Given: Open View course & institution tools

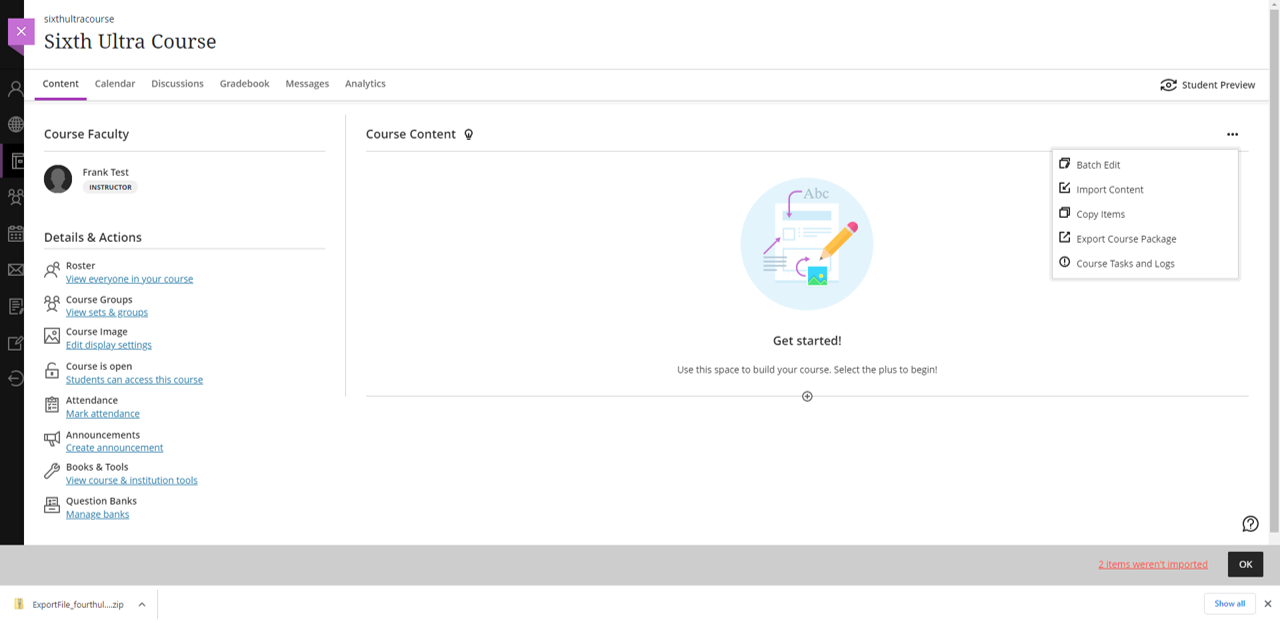Looking at the screenshot, I should click(x=132, y=480).
